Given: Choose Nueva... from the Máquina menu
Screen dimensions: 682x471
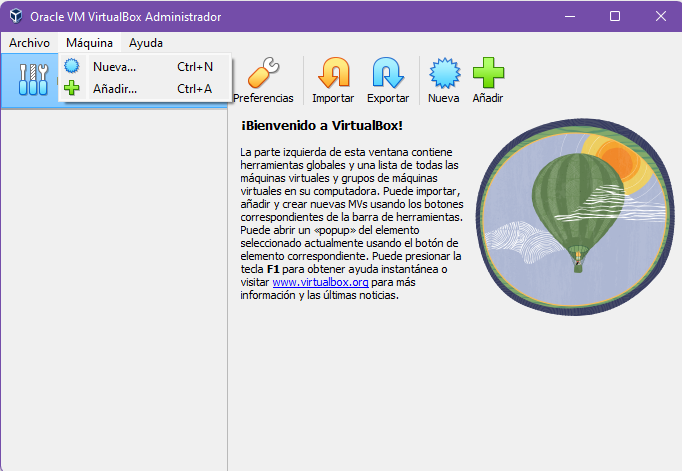Looking at the screenshot, I should tap(144, 67).
